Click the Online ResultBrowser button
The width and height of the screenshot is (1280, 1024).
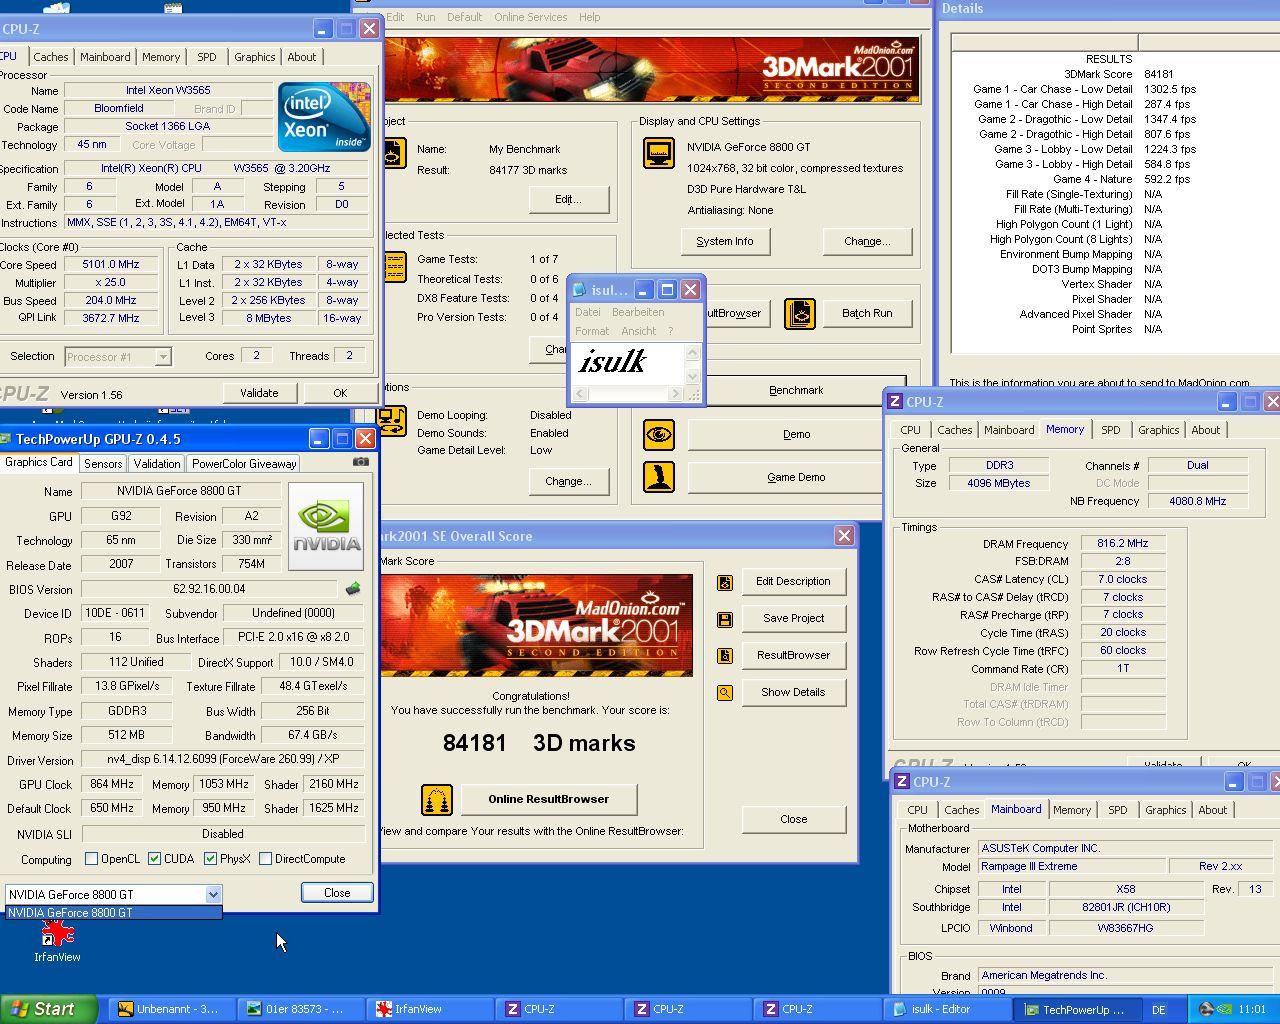548,799
